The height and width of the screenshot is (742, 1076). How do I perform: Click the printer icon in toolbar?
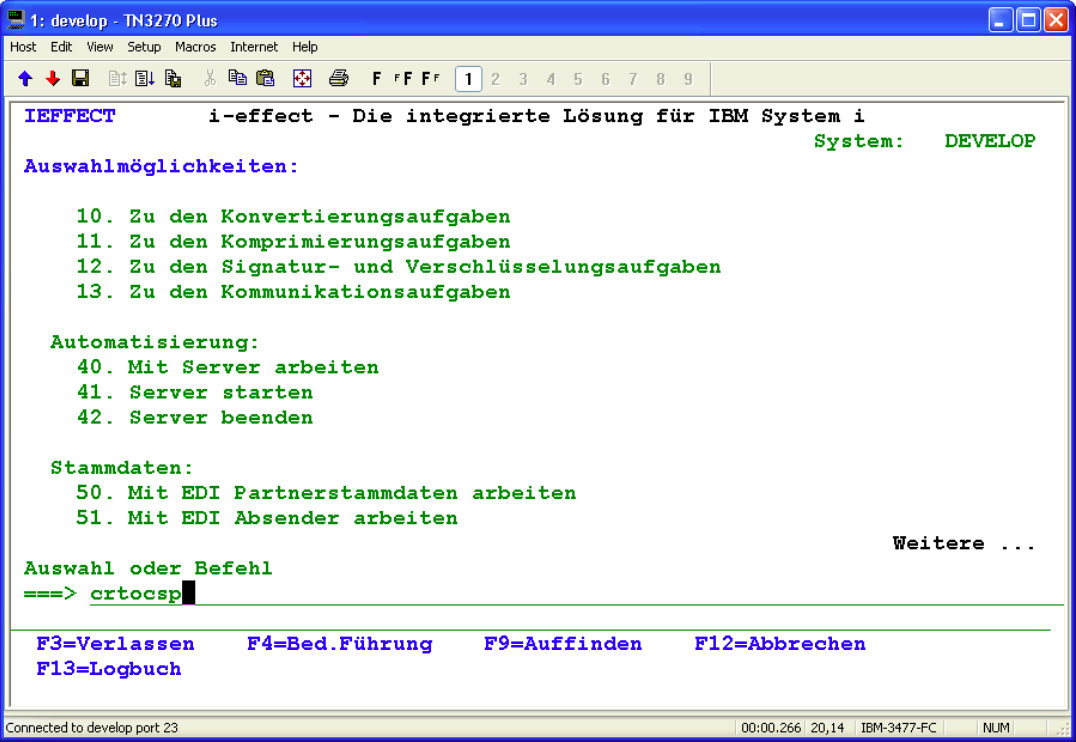coord(338,79)
